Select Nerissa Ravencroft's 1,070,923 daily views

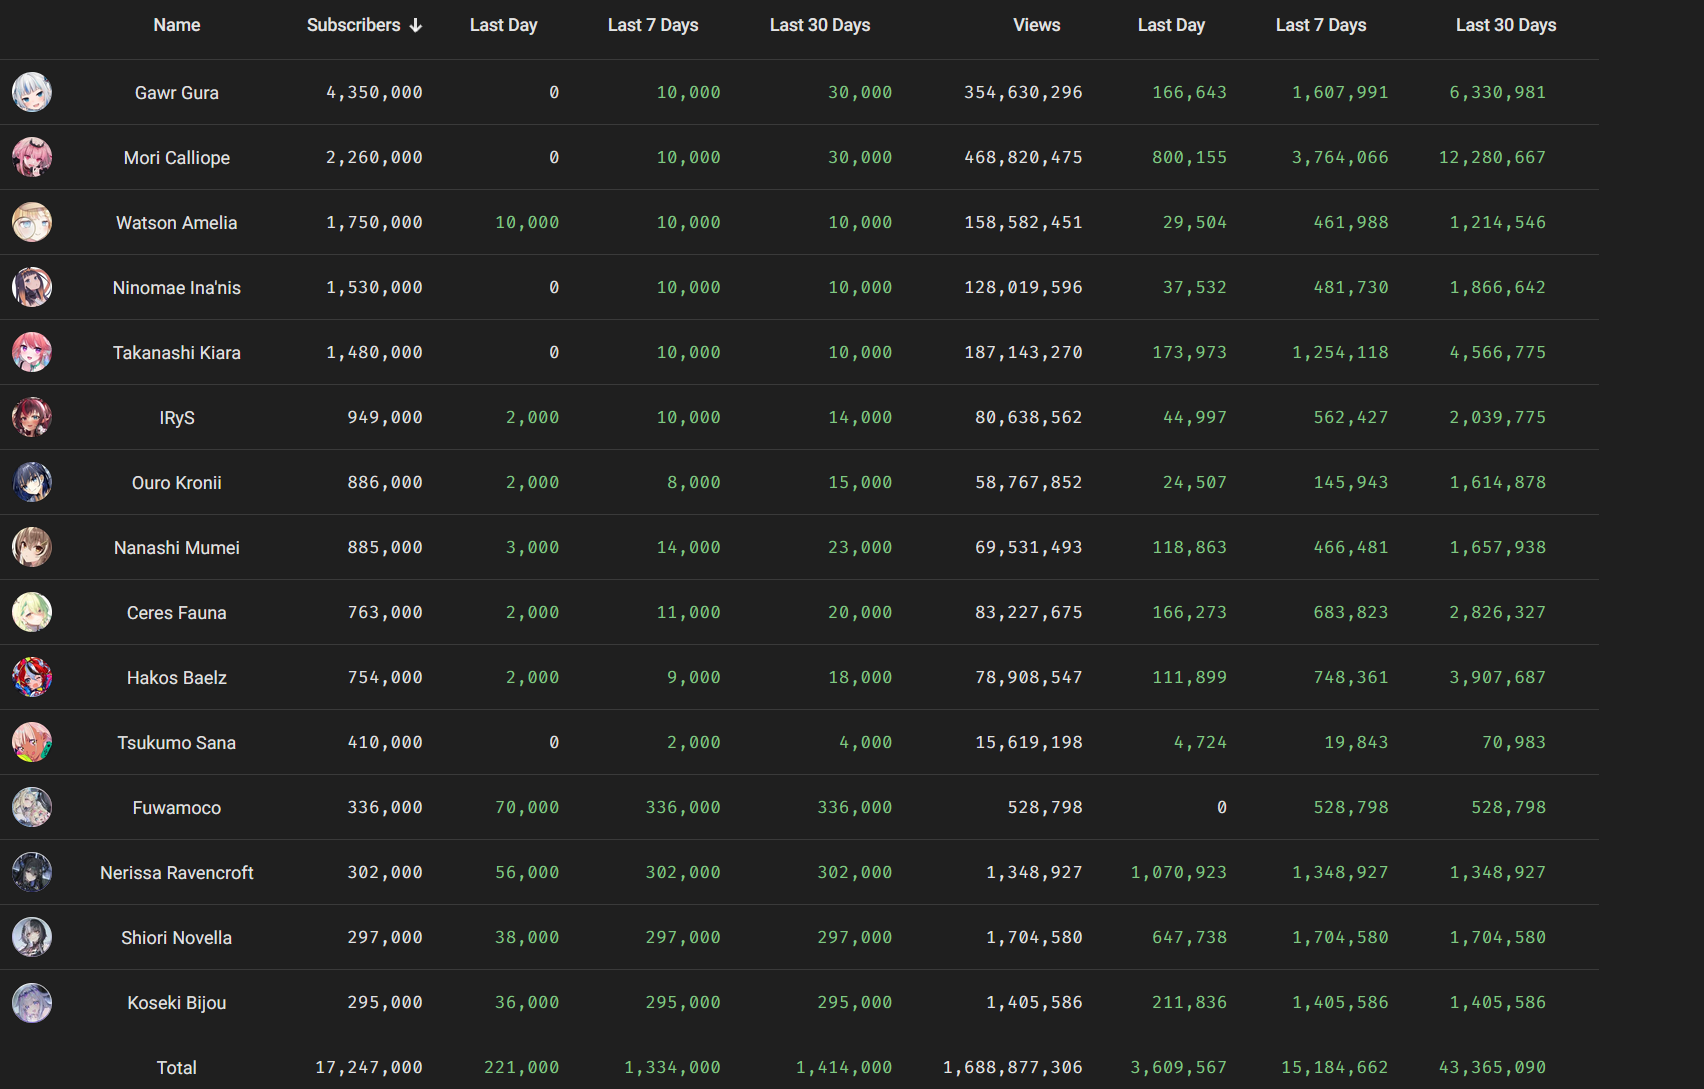pos(1179,872)
